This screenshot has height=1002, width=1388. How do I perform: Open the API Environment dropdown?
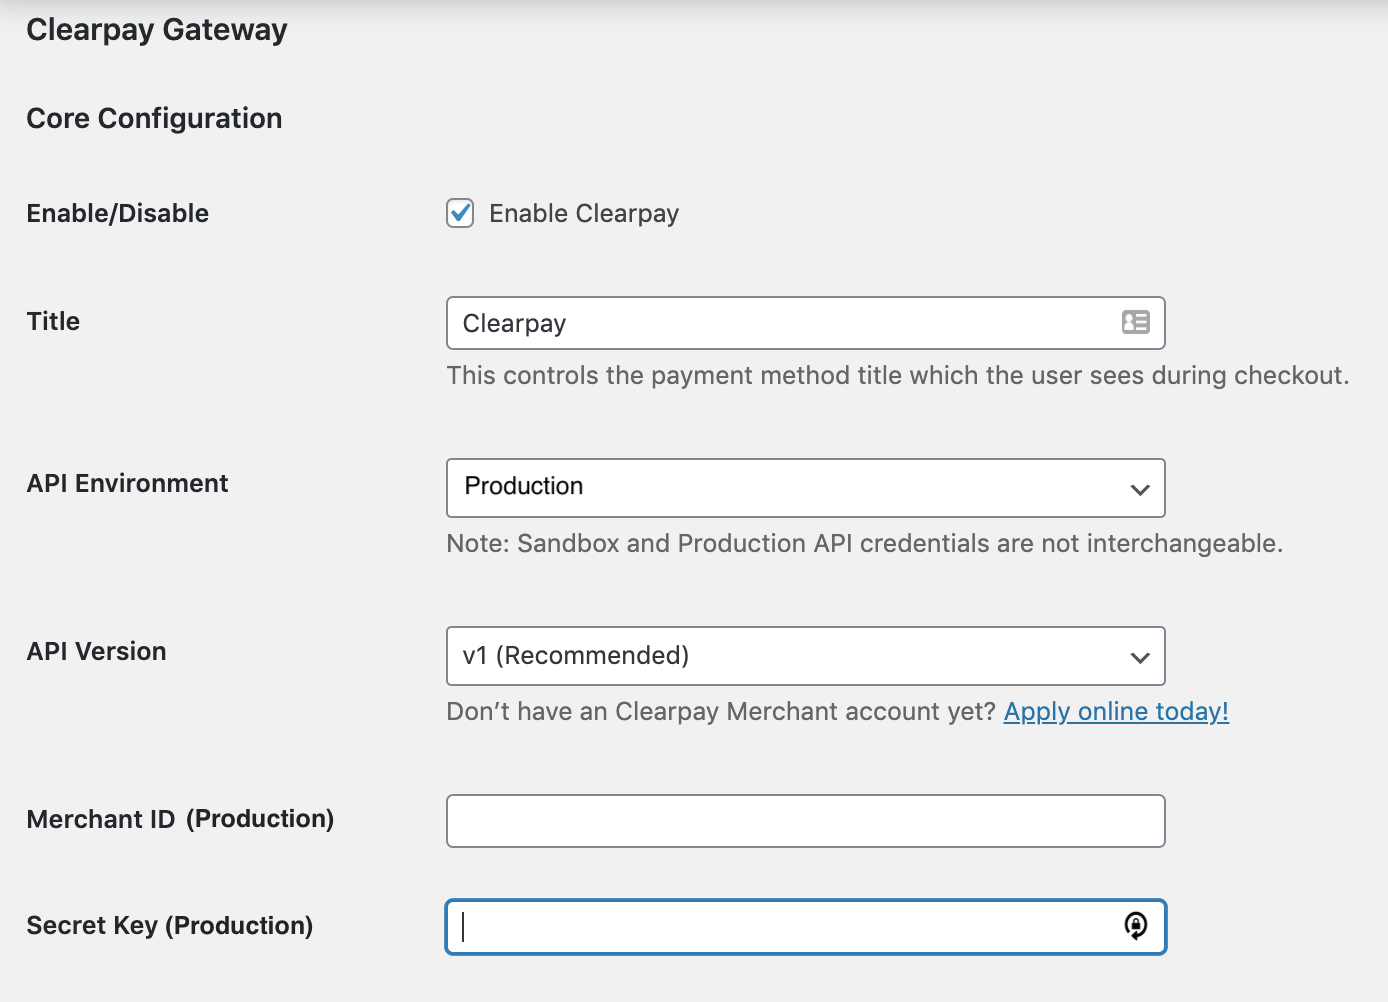(x=806, y=488)
